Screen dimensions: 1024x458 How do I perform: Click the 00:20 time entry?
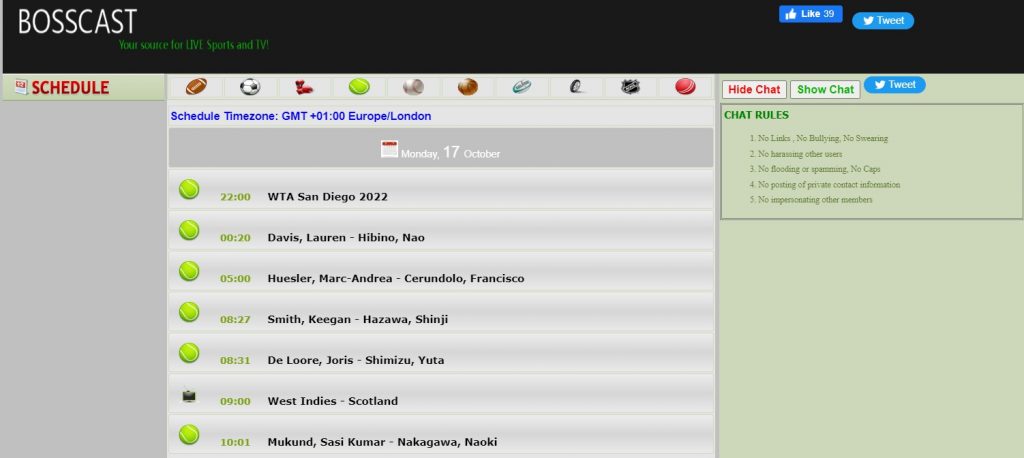(235, 238)
